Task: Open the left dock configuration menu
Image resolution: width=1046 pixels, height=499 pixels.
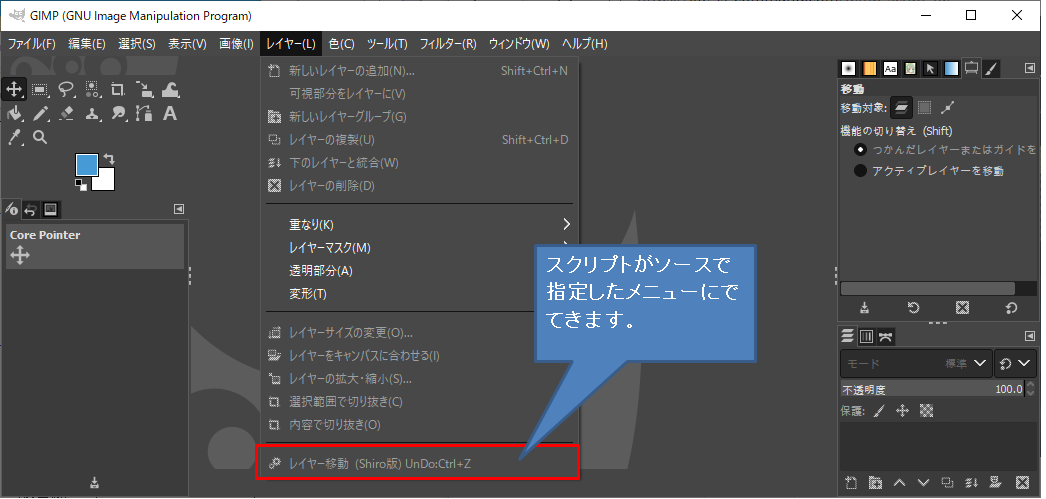Action: coord(179,209)
